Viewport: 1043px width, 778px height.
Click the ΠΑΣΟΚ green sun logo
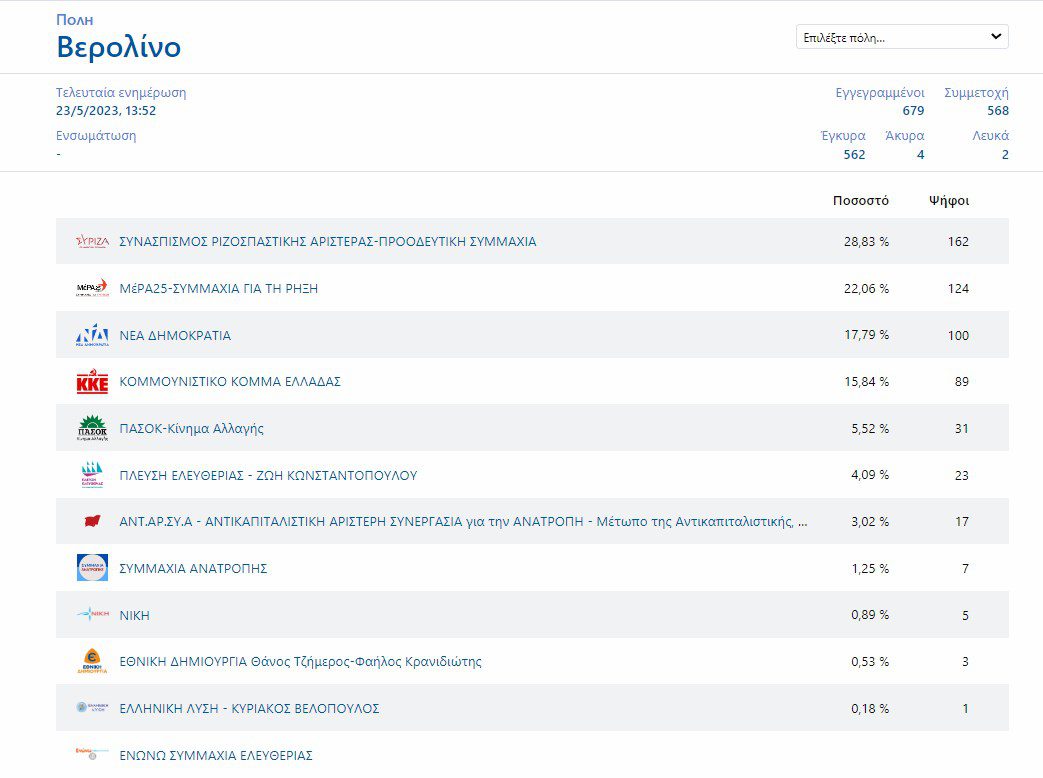(92, 428)
